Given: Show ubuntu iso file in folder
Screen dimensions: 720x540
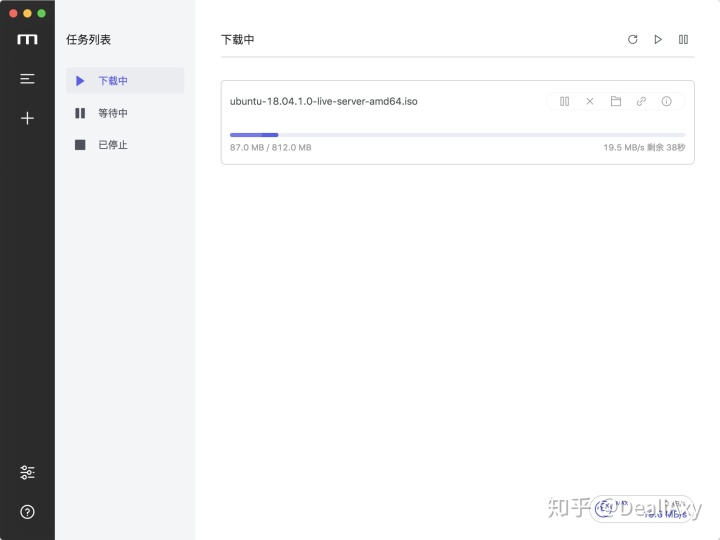Looking at the screenshot, I should pyautogui.click(x=616, y=101).
